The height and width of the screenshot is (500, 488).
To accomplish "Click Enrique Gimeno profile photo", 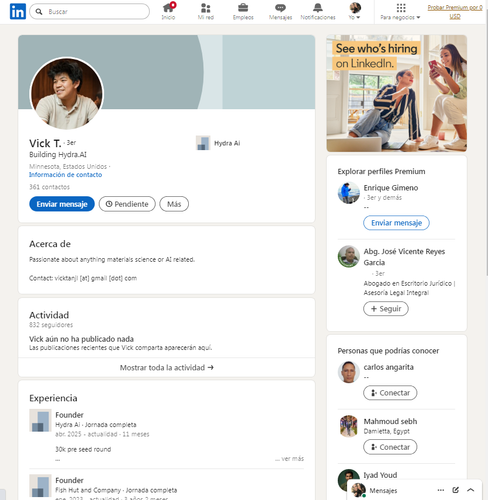I will point(349,193).
